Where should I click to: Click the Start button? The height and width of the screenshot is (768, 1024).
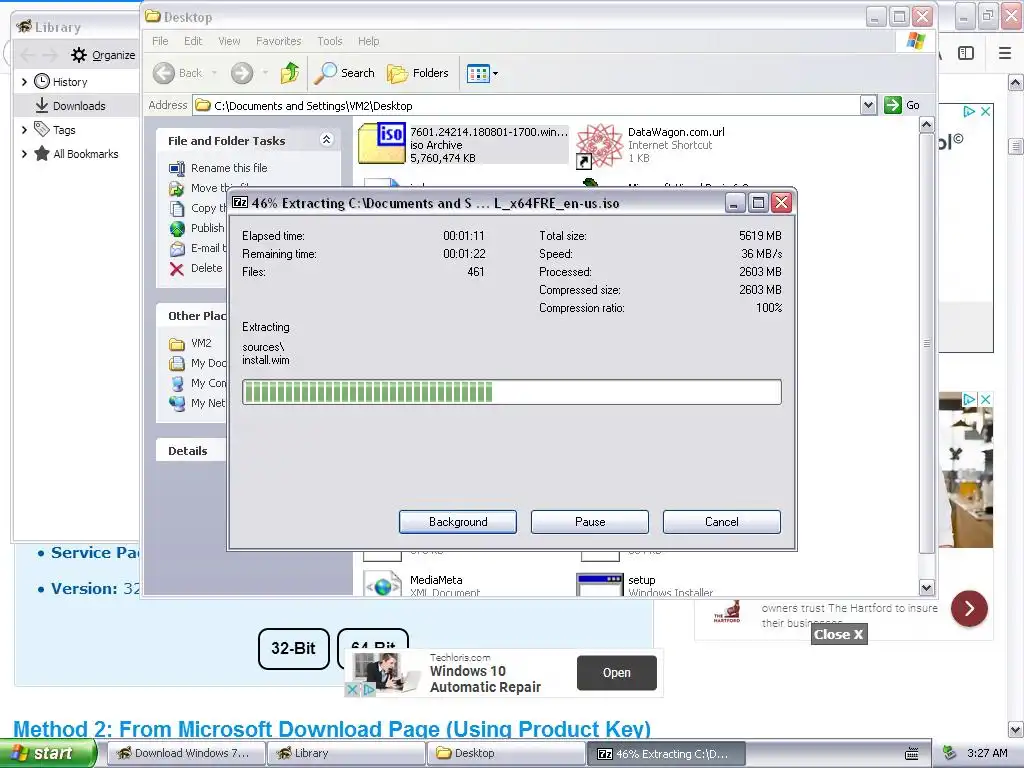click(x=48, y=753)
